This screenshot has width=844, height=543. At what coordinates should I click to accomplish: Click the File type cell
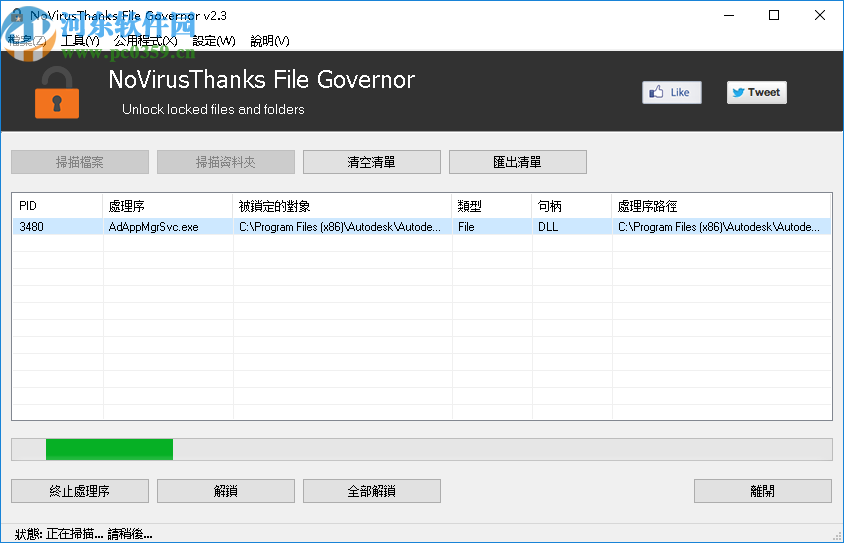492,227
